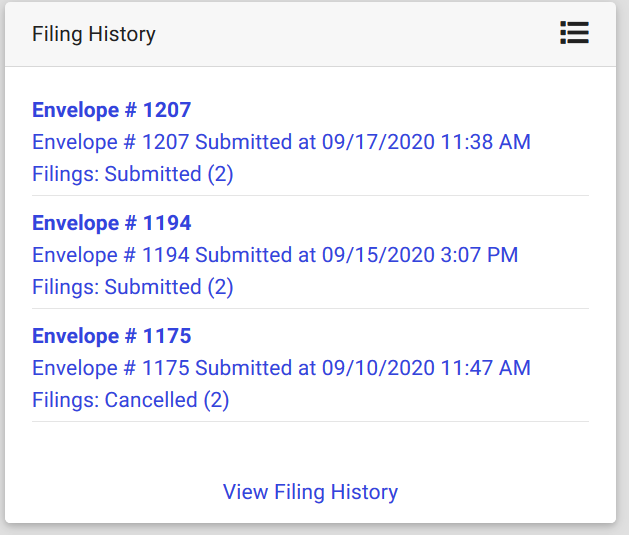Click the (2) count under Envelope # 1194
This screenshot has width=629, height=535.
[220, 287]
